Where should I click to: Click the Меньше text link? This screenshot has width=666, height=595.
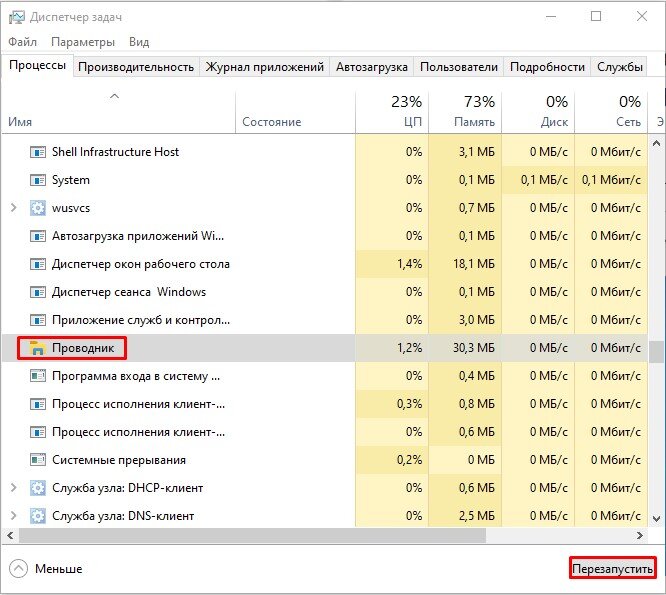click(59, 569)
